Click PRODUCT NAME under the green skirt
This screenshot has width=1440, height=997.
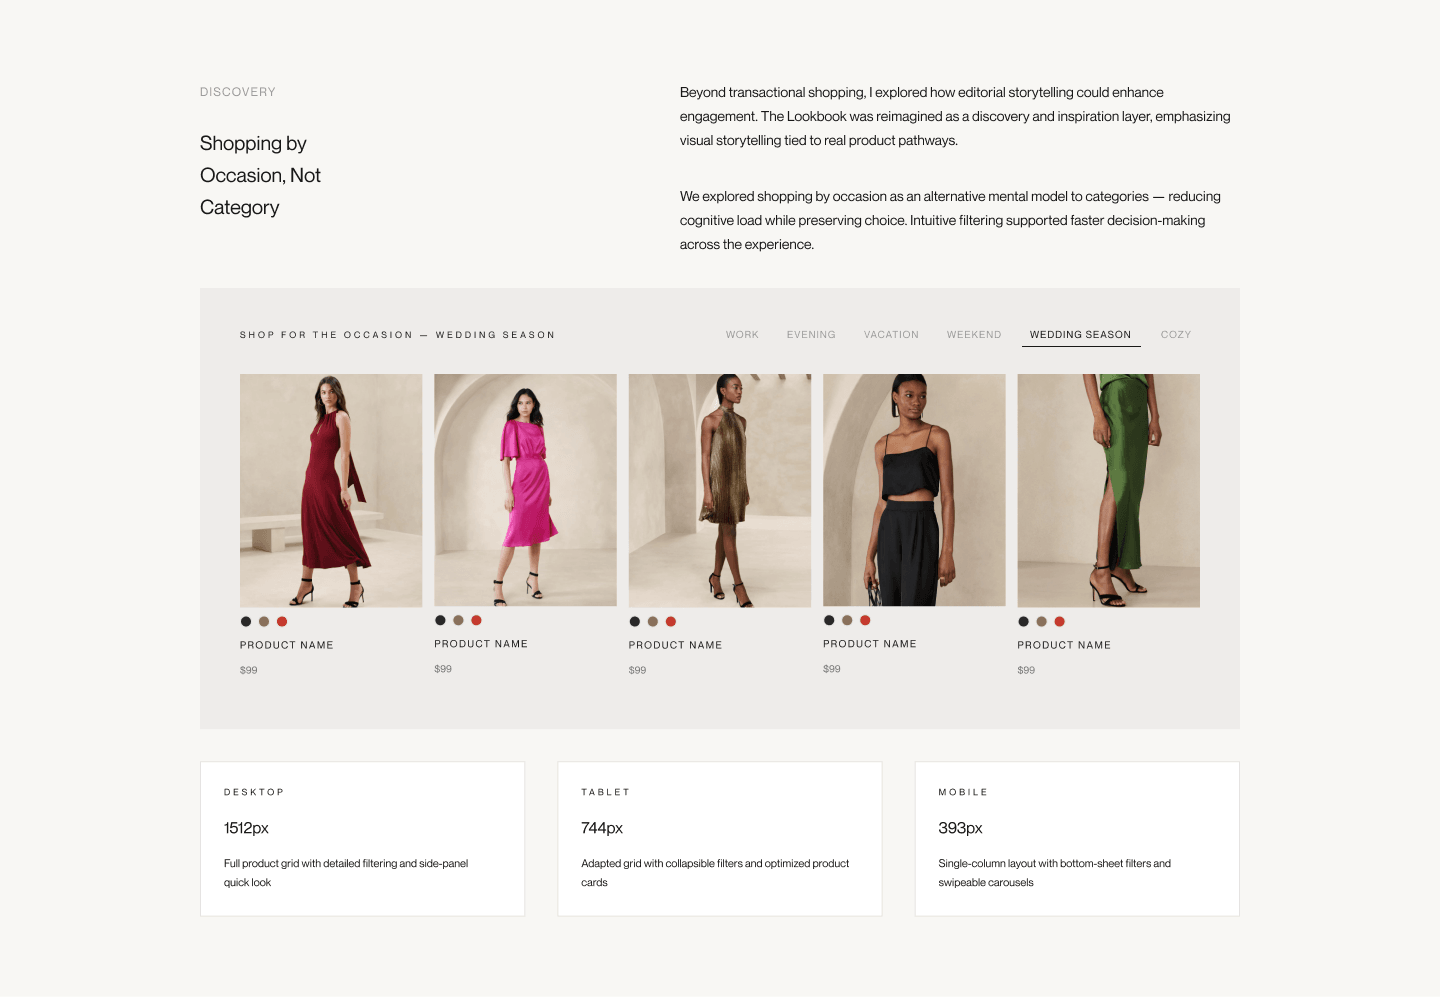(1064, 645)
